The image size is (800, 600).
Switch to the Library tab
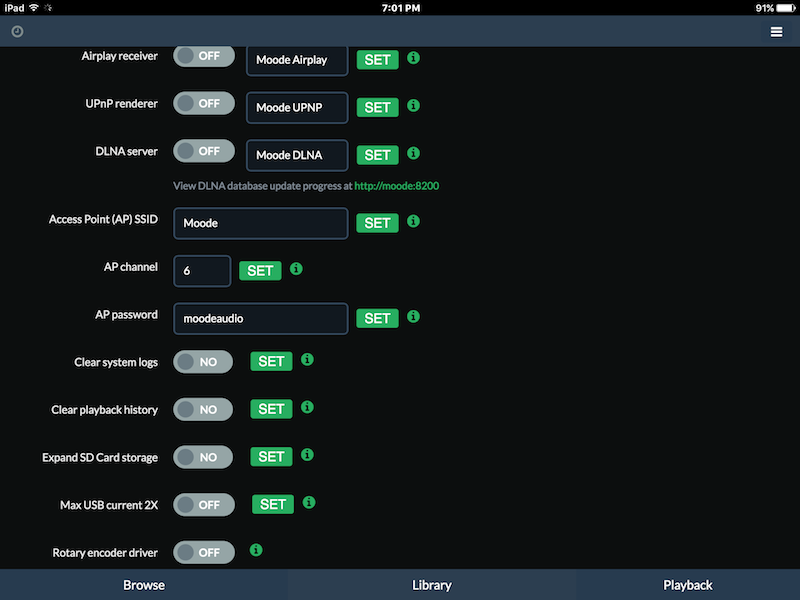coord(432,585)
